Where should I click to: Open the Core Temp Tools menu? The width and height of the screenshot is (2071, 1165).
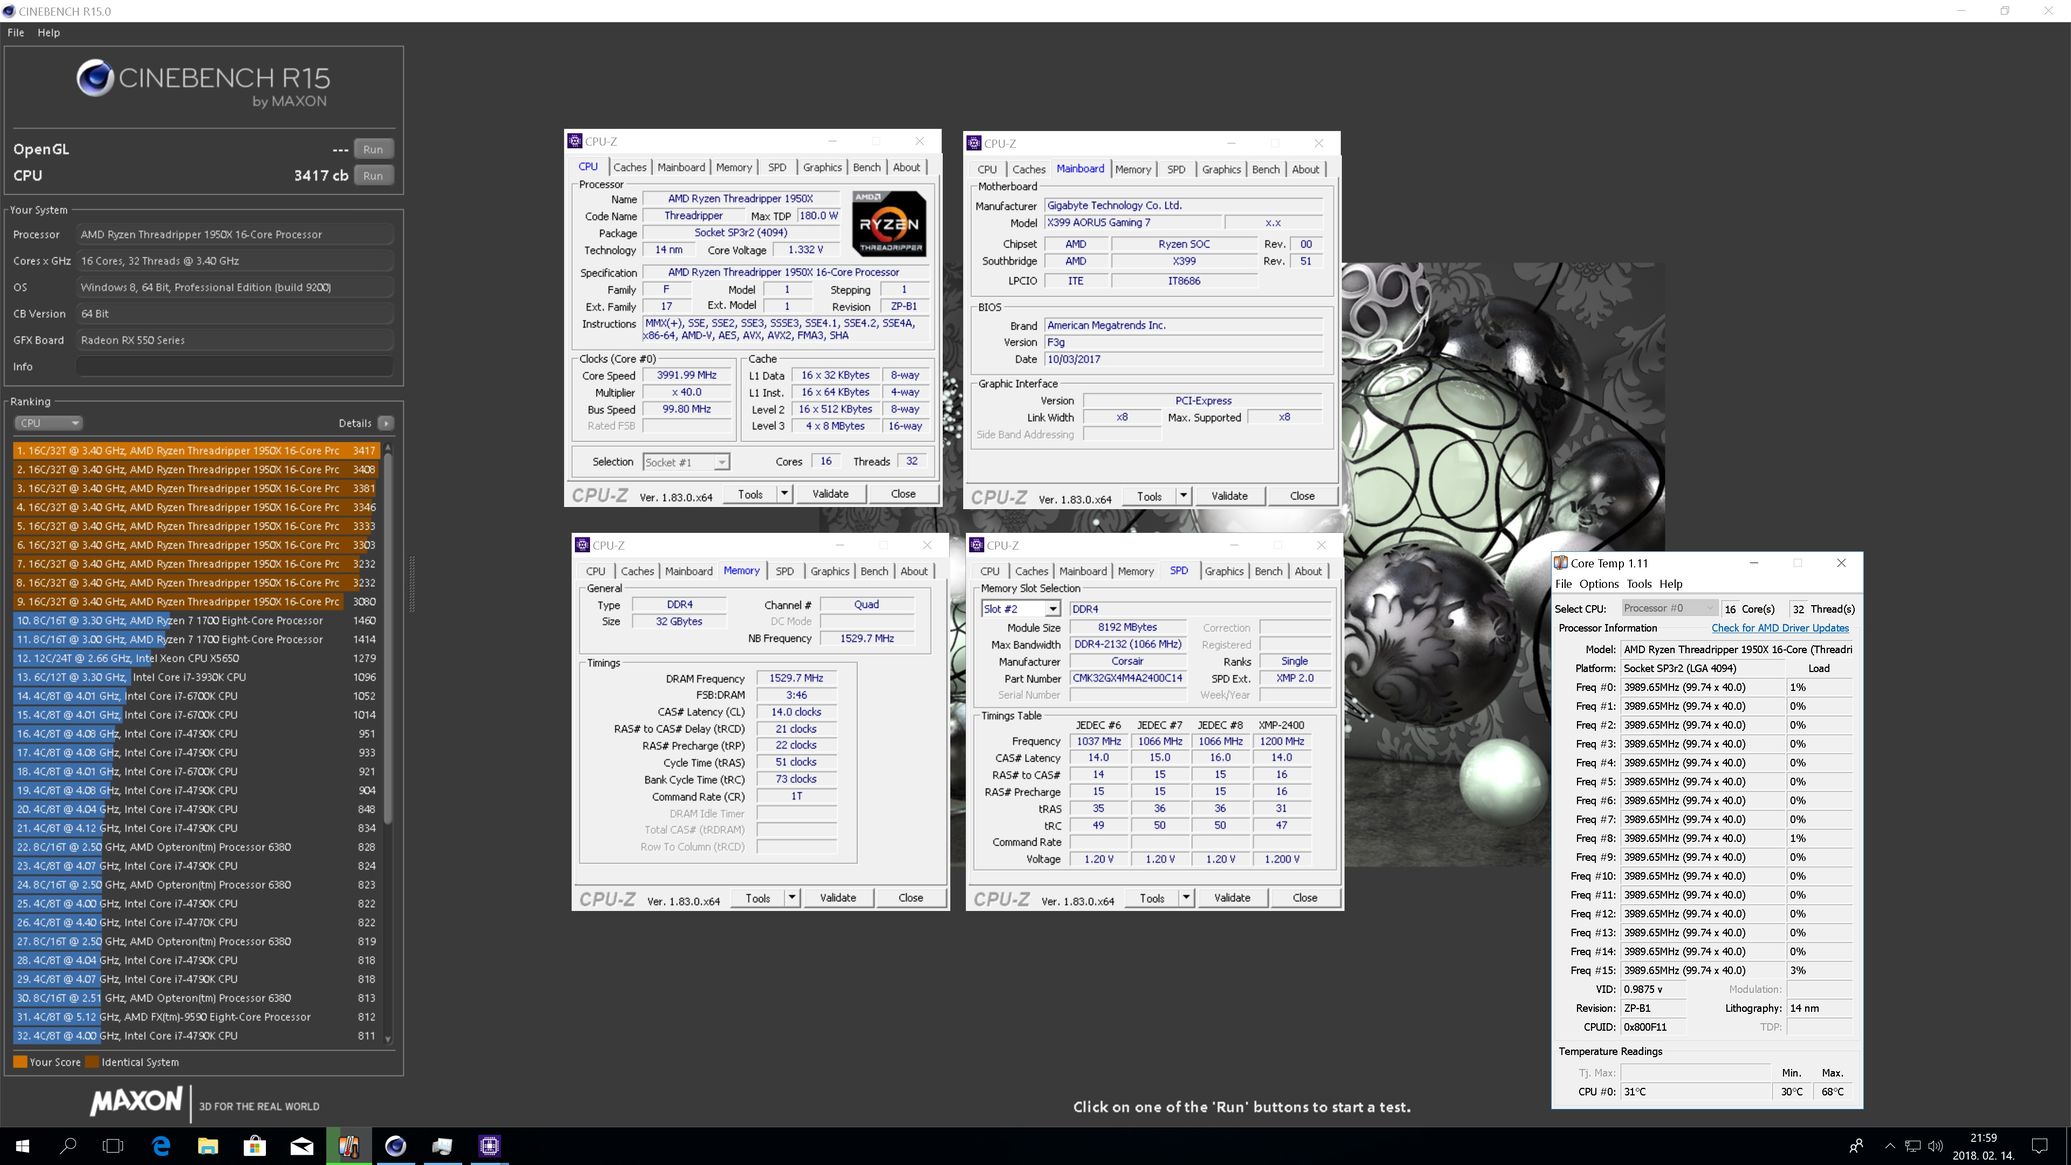pyautogui.click(x=1638, y=584)
